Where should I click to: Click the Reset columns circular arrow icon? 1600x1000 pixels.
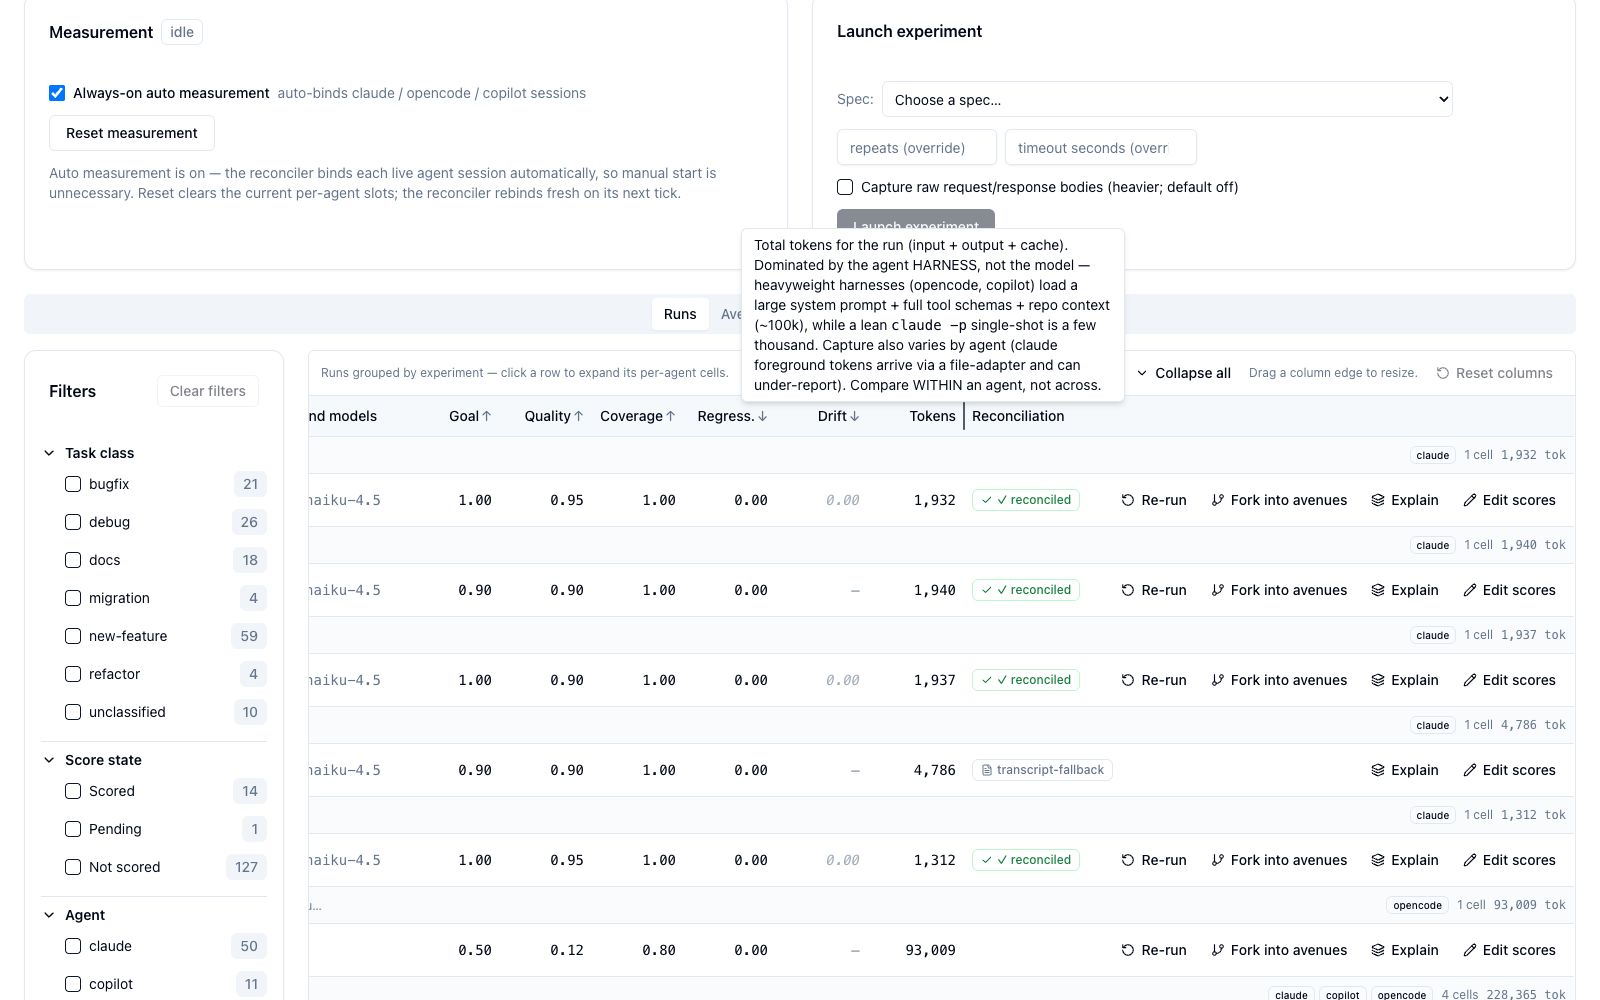(1443, 373)
